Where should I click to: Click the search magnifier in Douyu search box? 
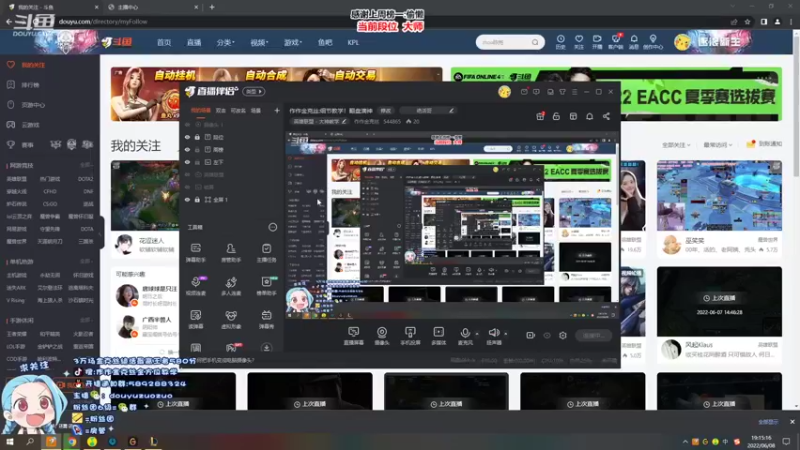point(535,42)
